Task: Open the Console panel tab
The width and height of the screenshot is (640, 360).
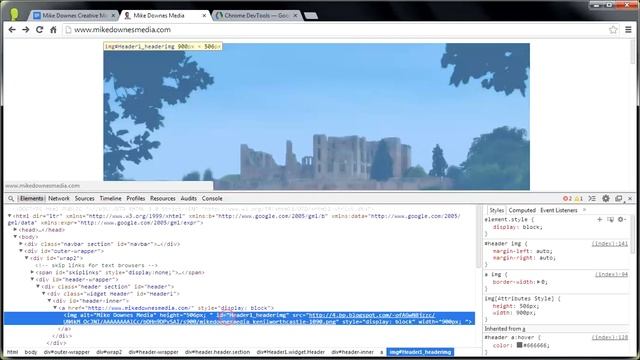Action: point(212,198)
